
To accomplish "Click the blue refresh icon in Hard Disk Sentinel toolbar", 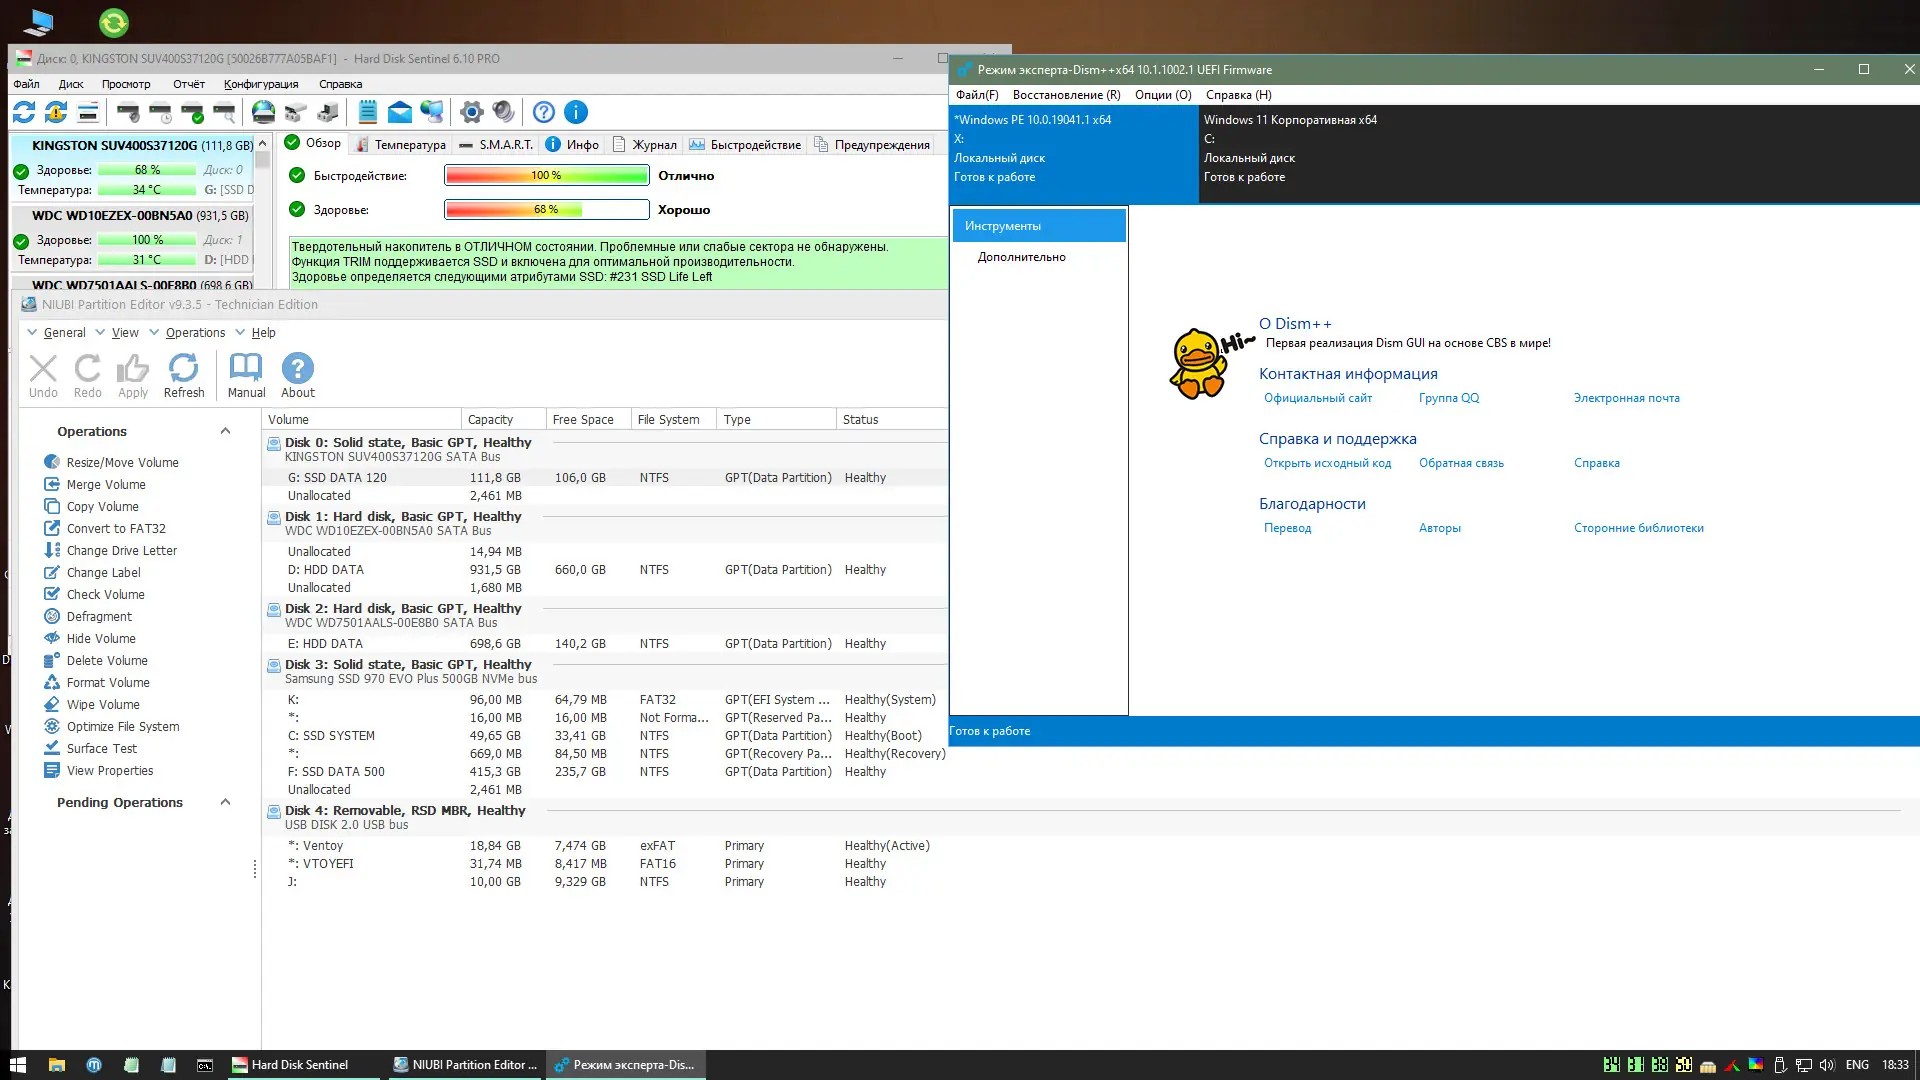I will pyautogui.click(x=24, y=112).
